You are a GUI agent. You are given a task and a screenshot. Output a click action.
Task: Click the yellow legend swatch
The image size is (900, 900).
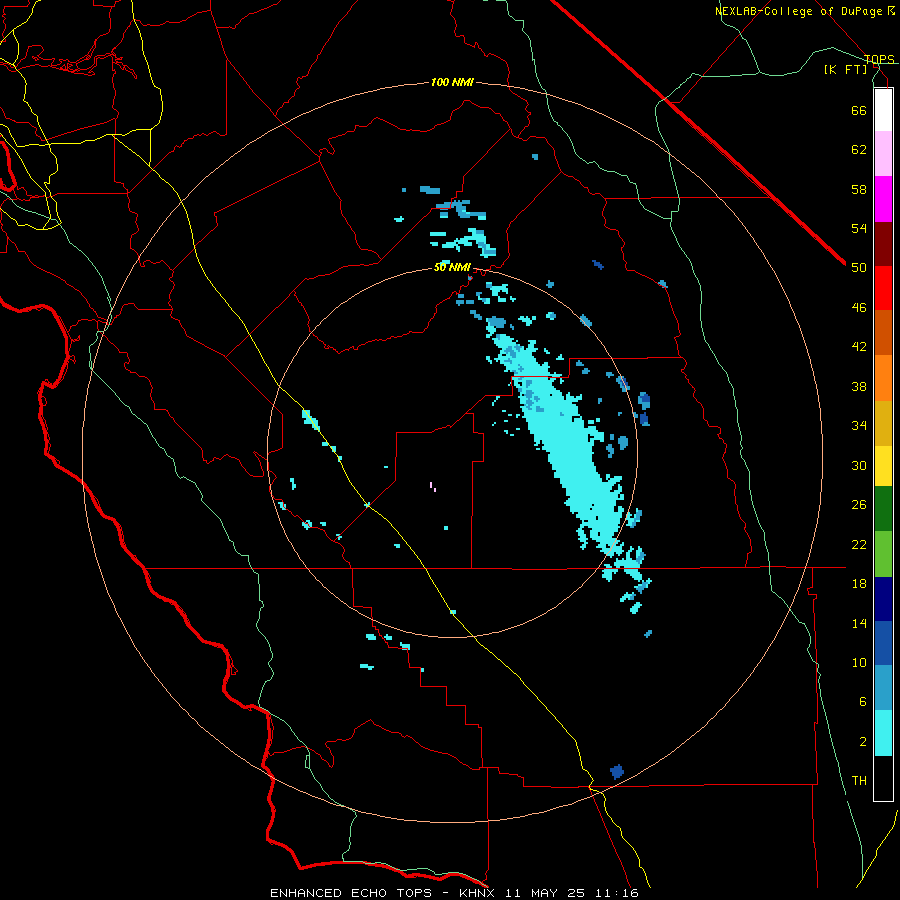pos(883,465)
